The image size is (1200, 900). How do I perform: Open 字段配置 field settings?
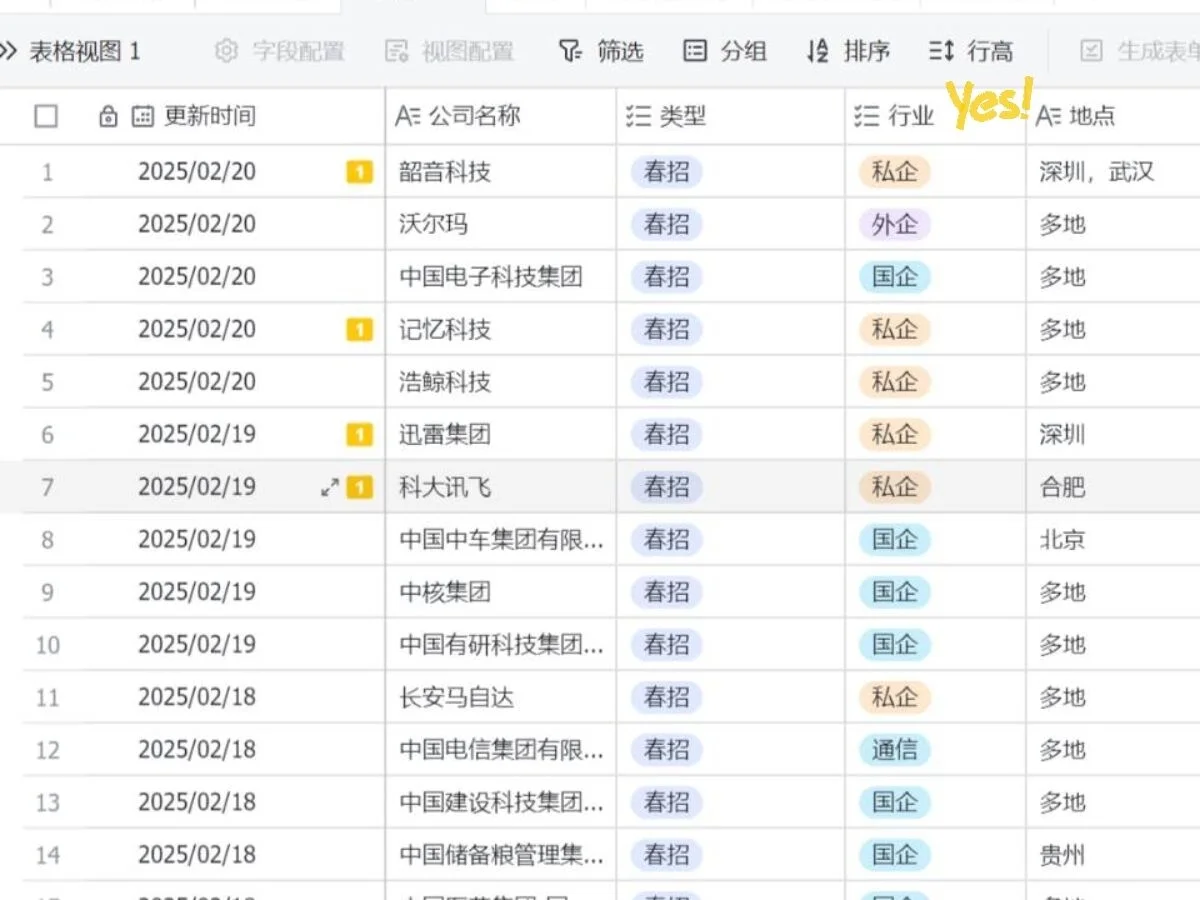coord(280,51)
